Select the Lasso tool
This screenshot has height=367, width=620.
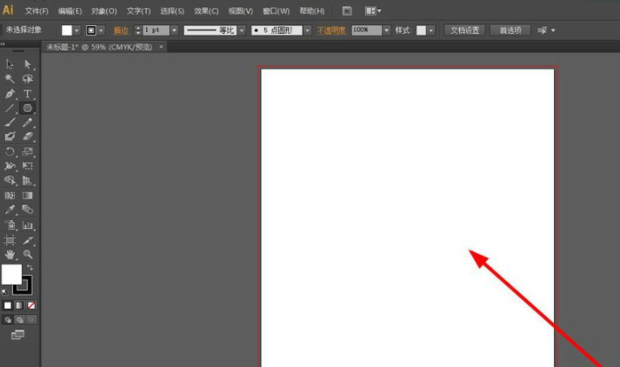[27, 79]
